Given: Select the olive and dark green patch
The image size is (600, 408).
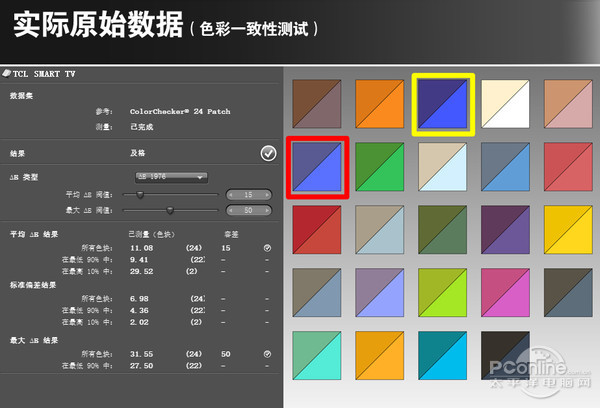Looking at the screenshot, I should coord(442,230).
